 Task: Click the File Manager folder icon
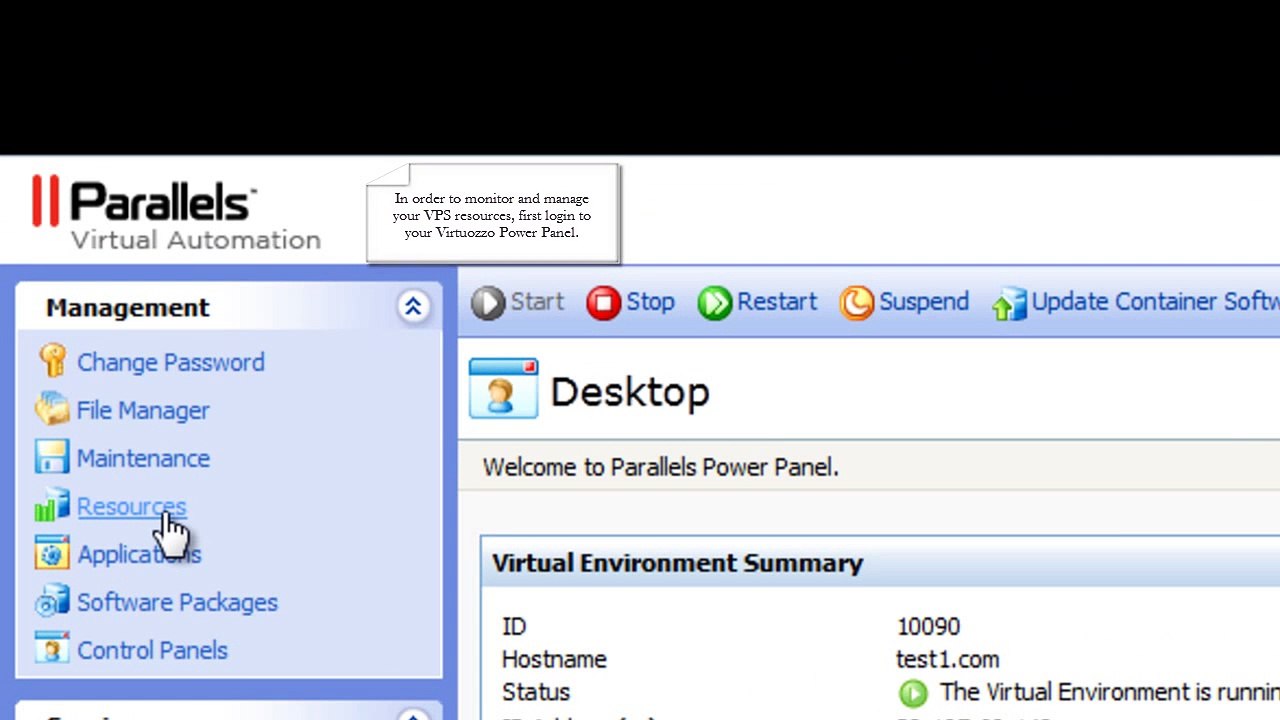[52, 409]
